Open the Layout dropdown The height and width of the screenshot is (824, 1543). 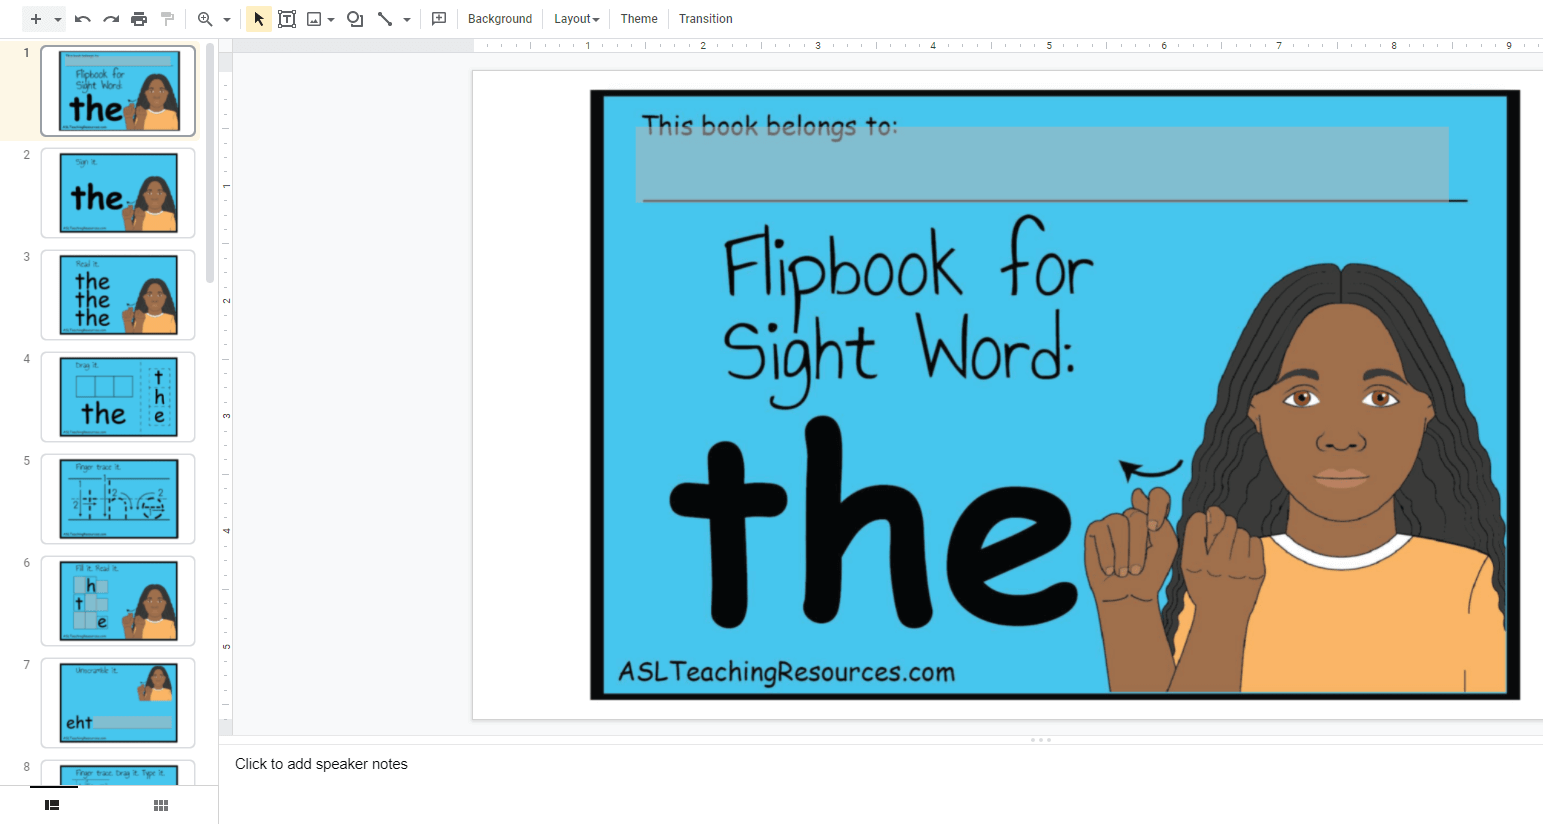(576, 19)
